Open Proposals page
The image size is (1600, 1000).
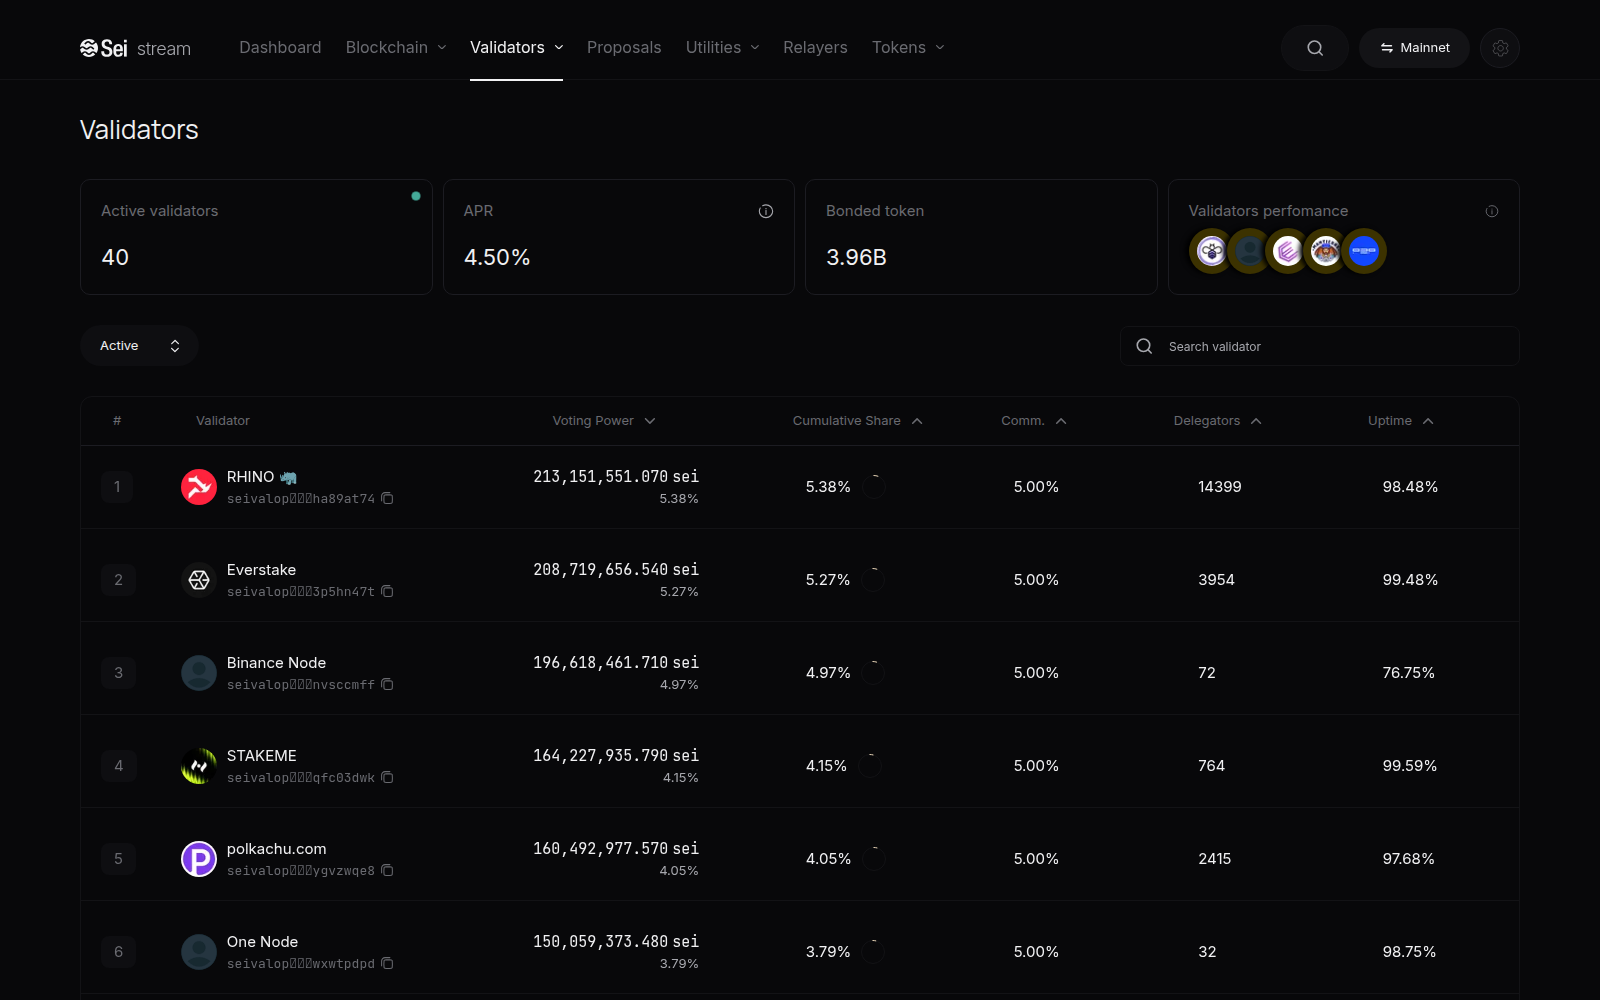point(624,48)
